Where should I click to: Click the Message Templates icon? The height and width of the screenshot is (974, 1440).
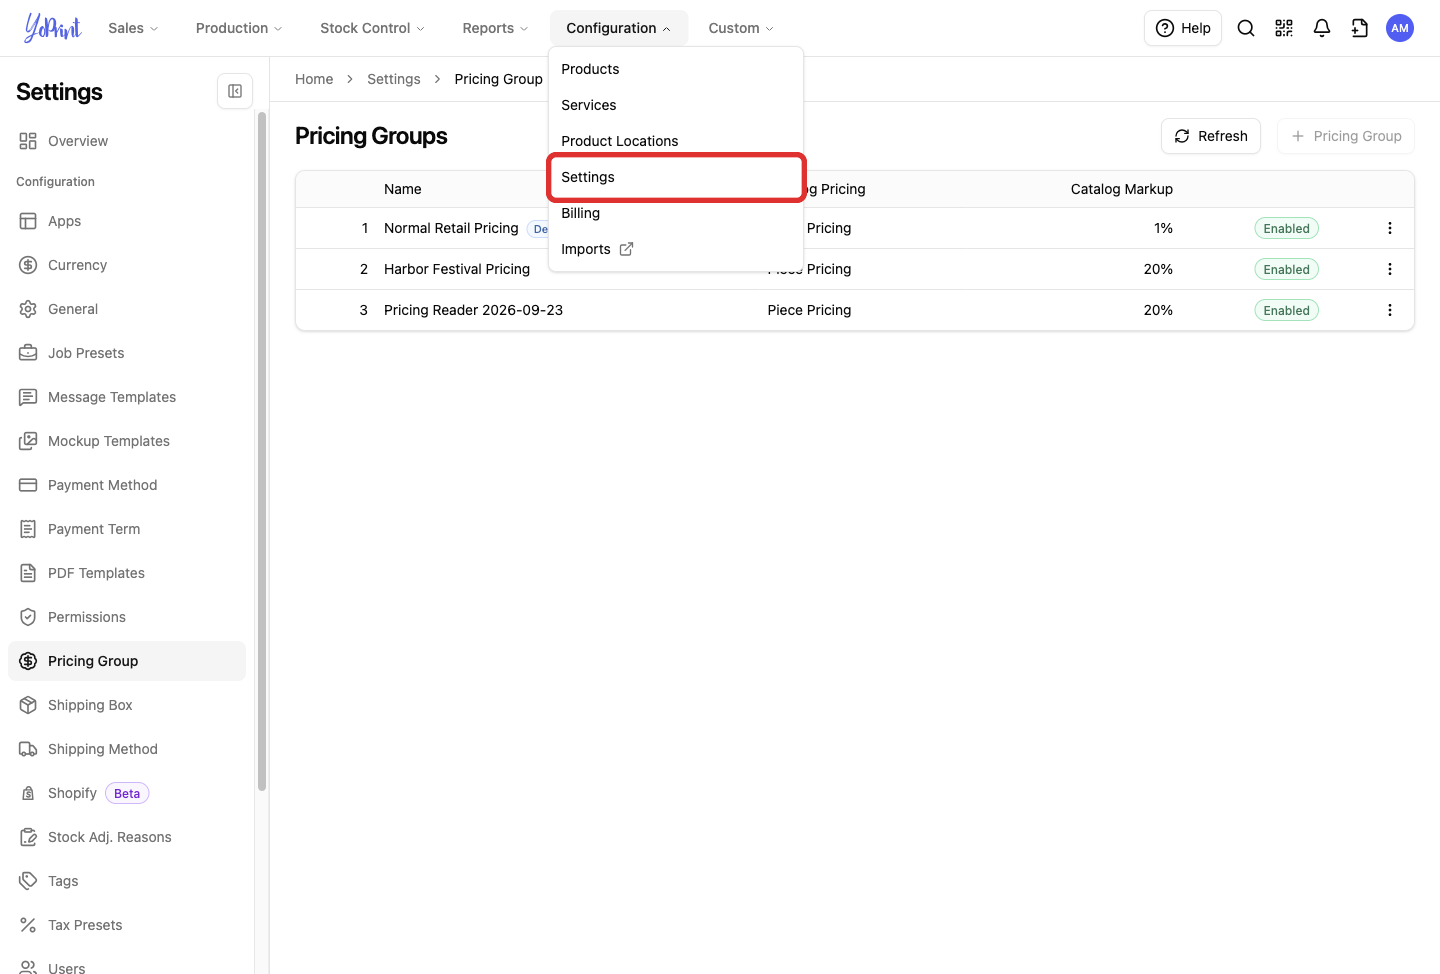28,397
